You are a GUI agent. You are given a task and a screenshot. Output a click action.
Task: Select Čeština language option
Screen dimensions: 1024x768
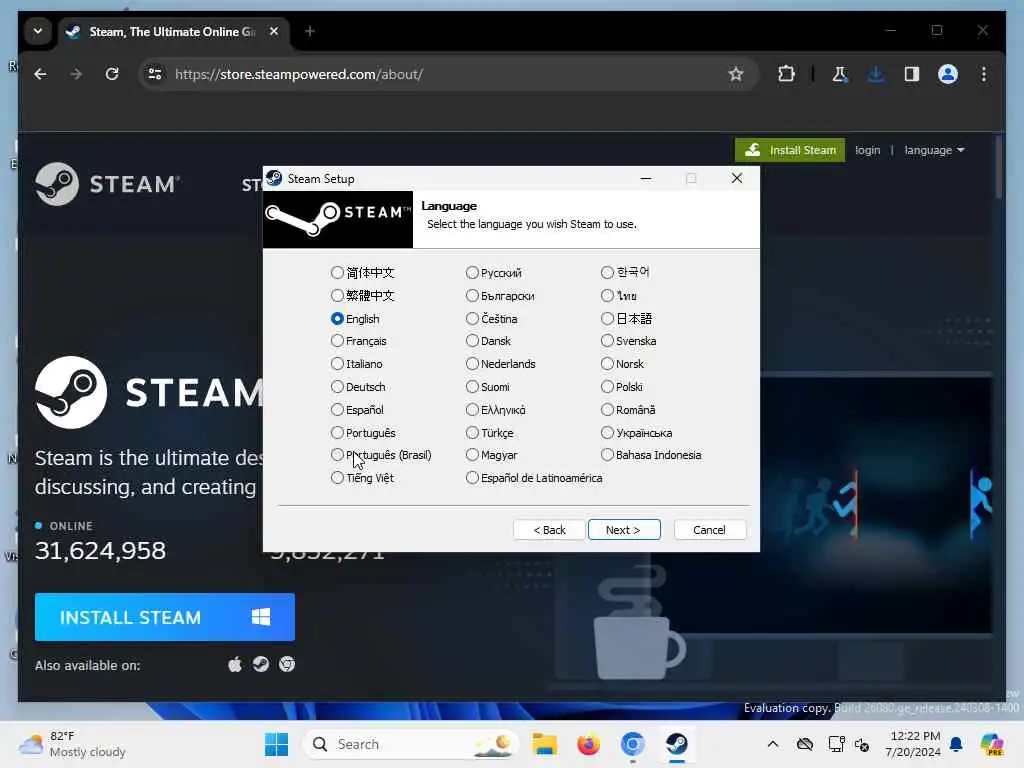[472, 319]
